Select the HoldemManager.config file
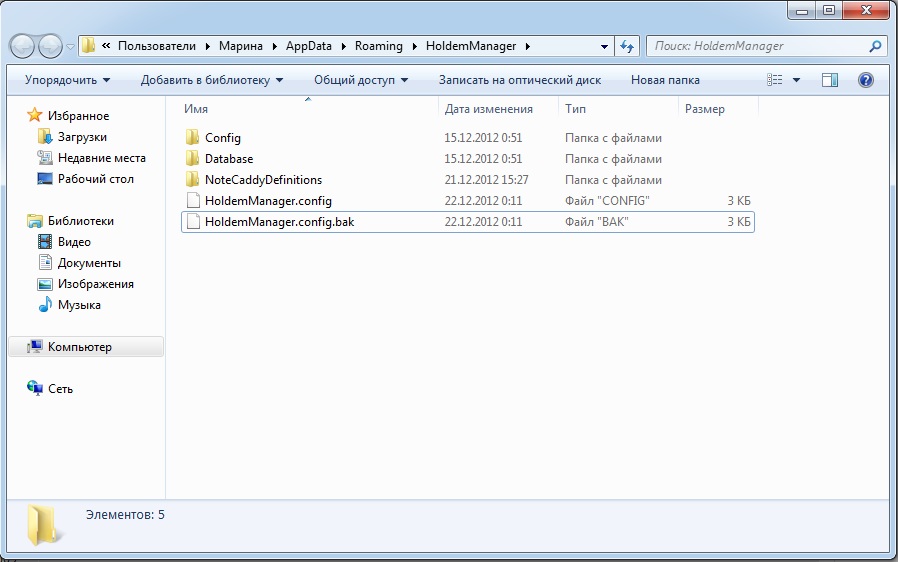Viewport: 898px width, 562px height. pos(268,201)
